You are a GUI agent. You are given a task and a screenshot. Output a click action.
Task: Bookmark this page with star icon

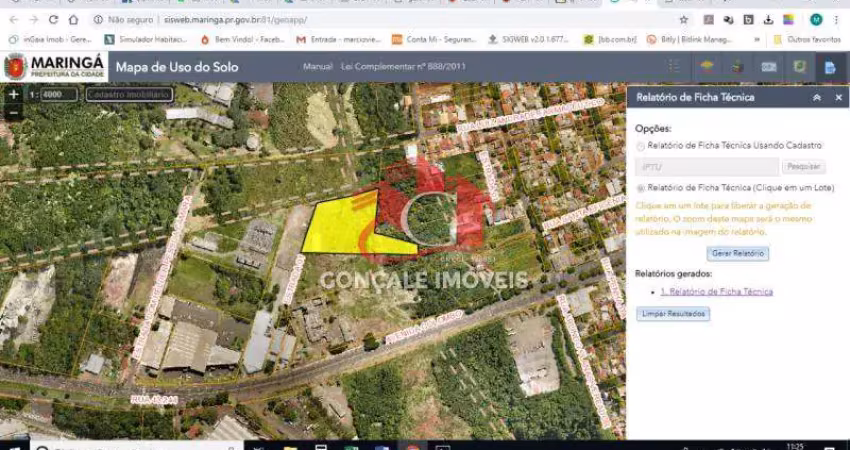pyautogui.click(x=684, y=20)
